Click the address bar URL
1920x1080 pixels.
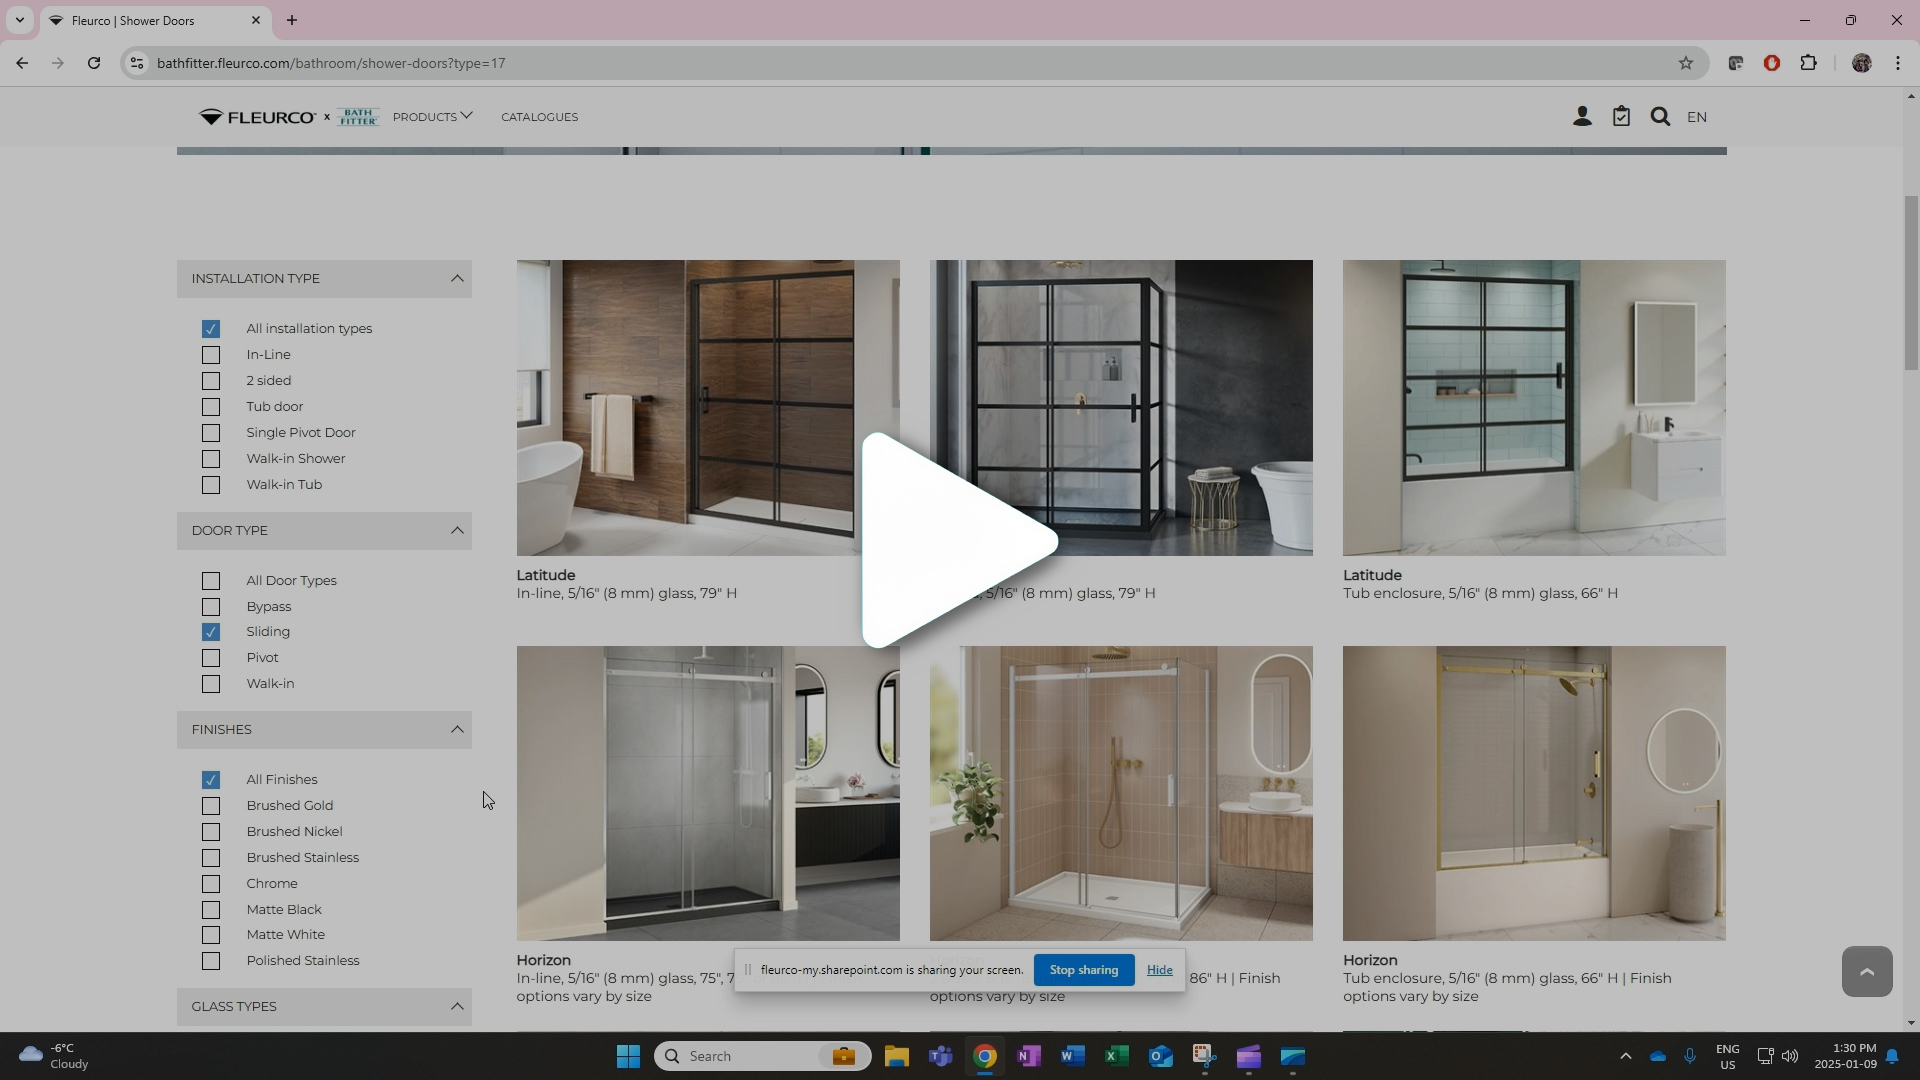(x=331, y=63)
